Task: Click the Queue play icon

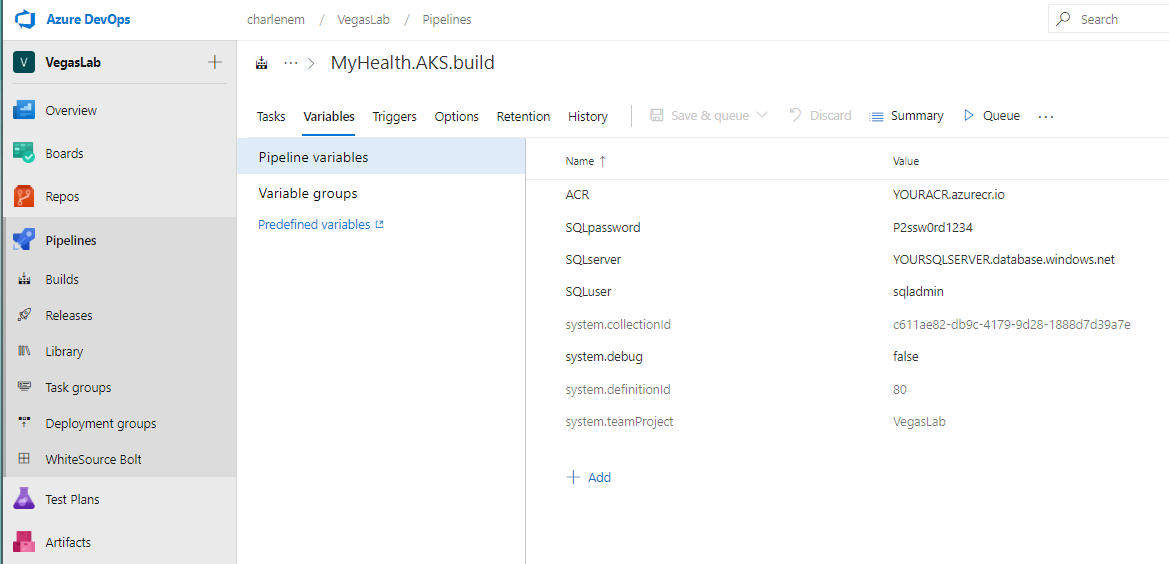Action: pyautogui.click(x=969, y=115)
